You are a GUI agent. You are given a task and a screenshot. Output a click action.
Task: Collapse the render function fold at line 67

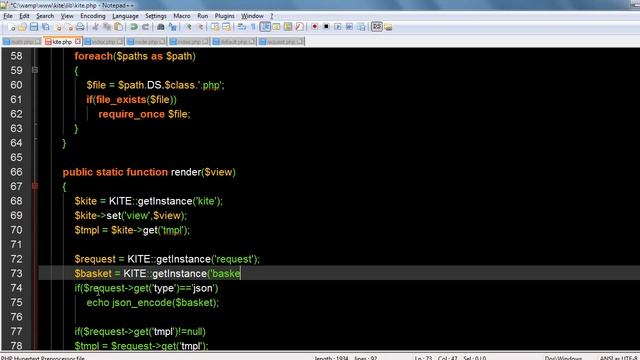click(35, 186)
